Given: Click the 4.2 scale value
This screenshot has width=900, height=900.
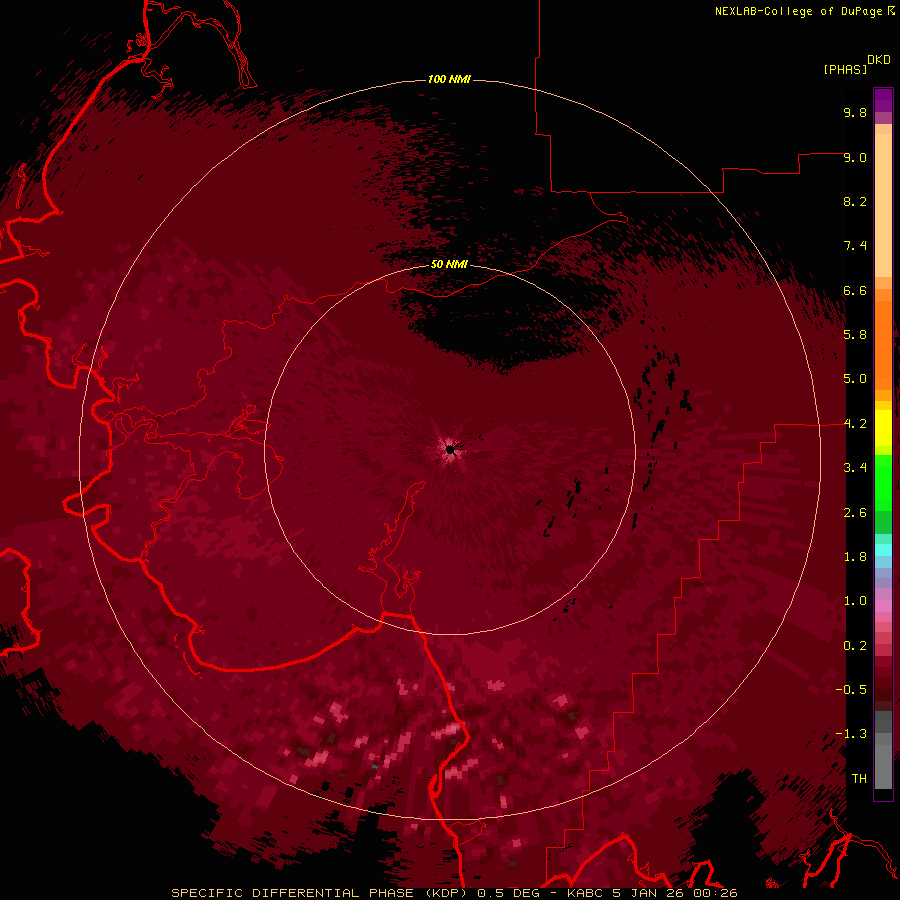Looking at the screenshot, I should click(x=855, y=424).
